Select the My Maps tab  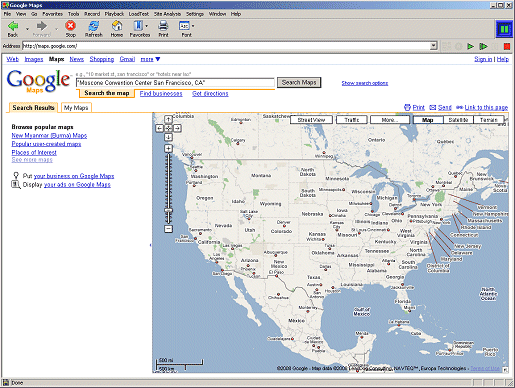coord(76,107)
